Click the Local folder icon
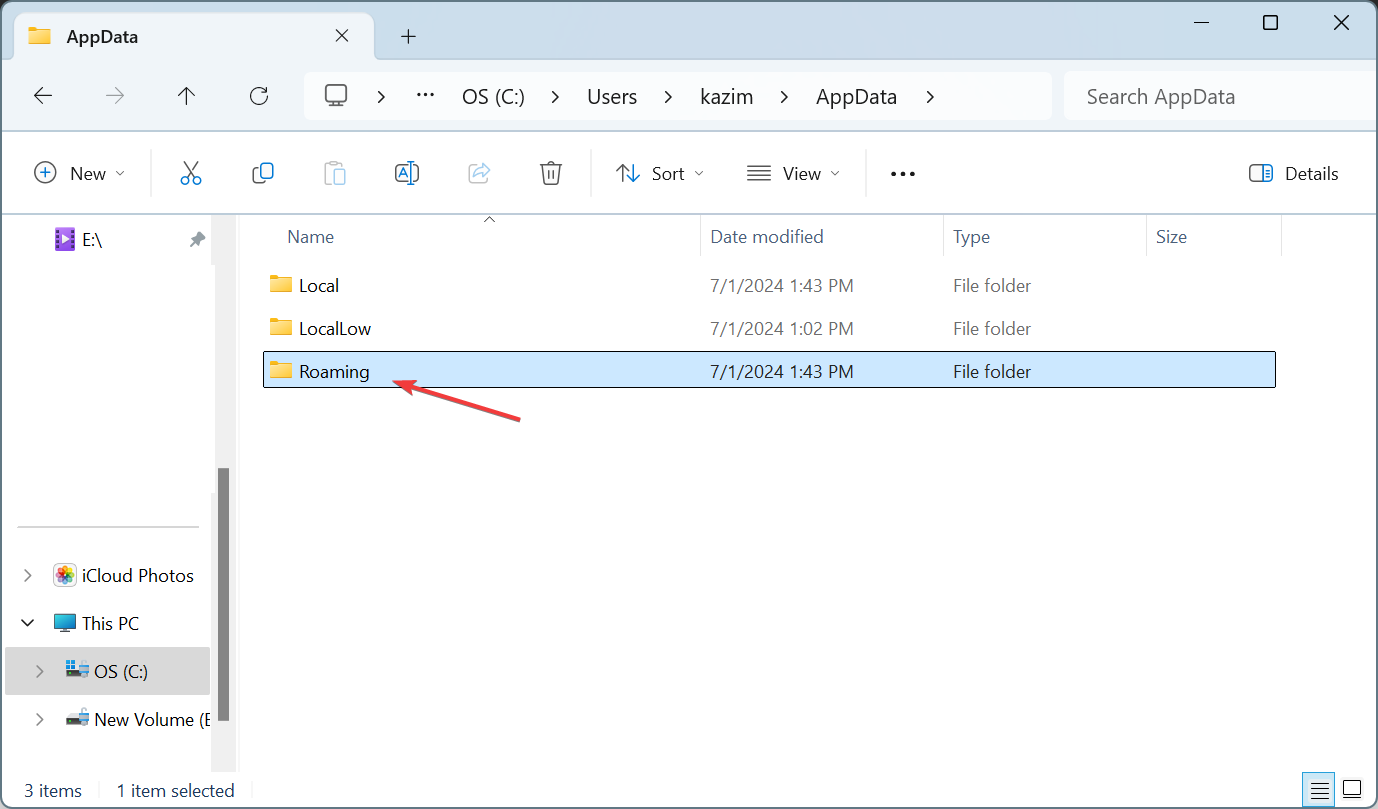This screenshot has height=809, width=1378. coord(281,284)
